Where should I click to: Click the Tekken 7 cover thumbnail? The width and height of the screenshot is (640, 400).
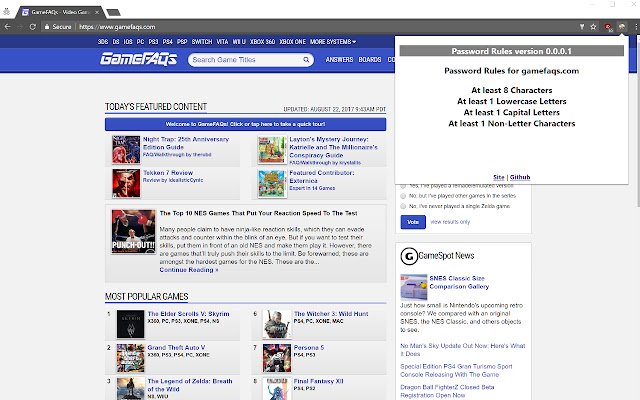[x=126, y=184]
